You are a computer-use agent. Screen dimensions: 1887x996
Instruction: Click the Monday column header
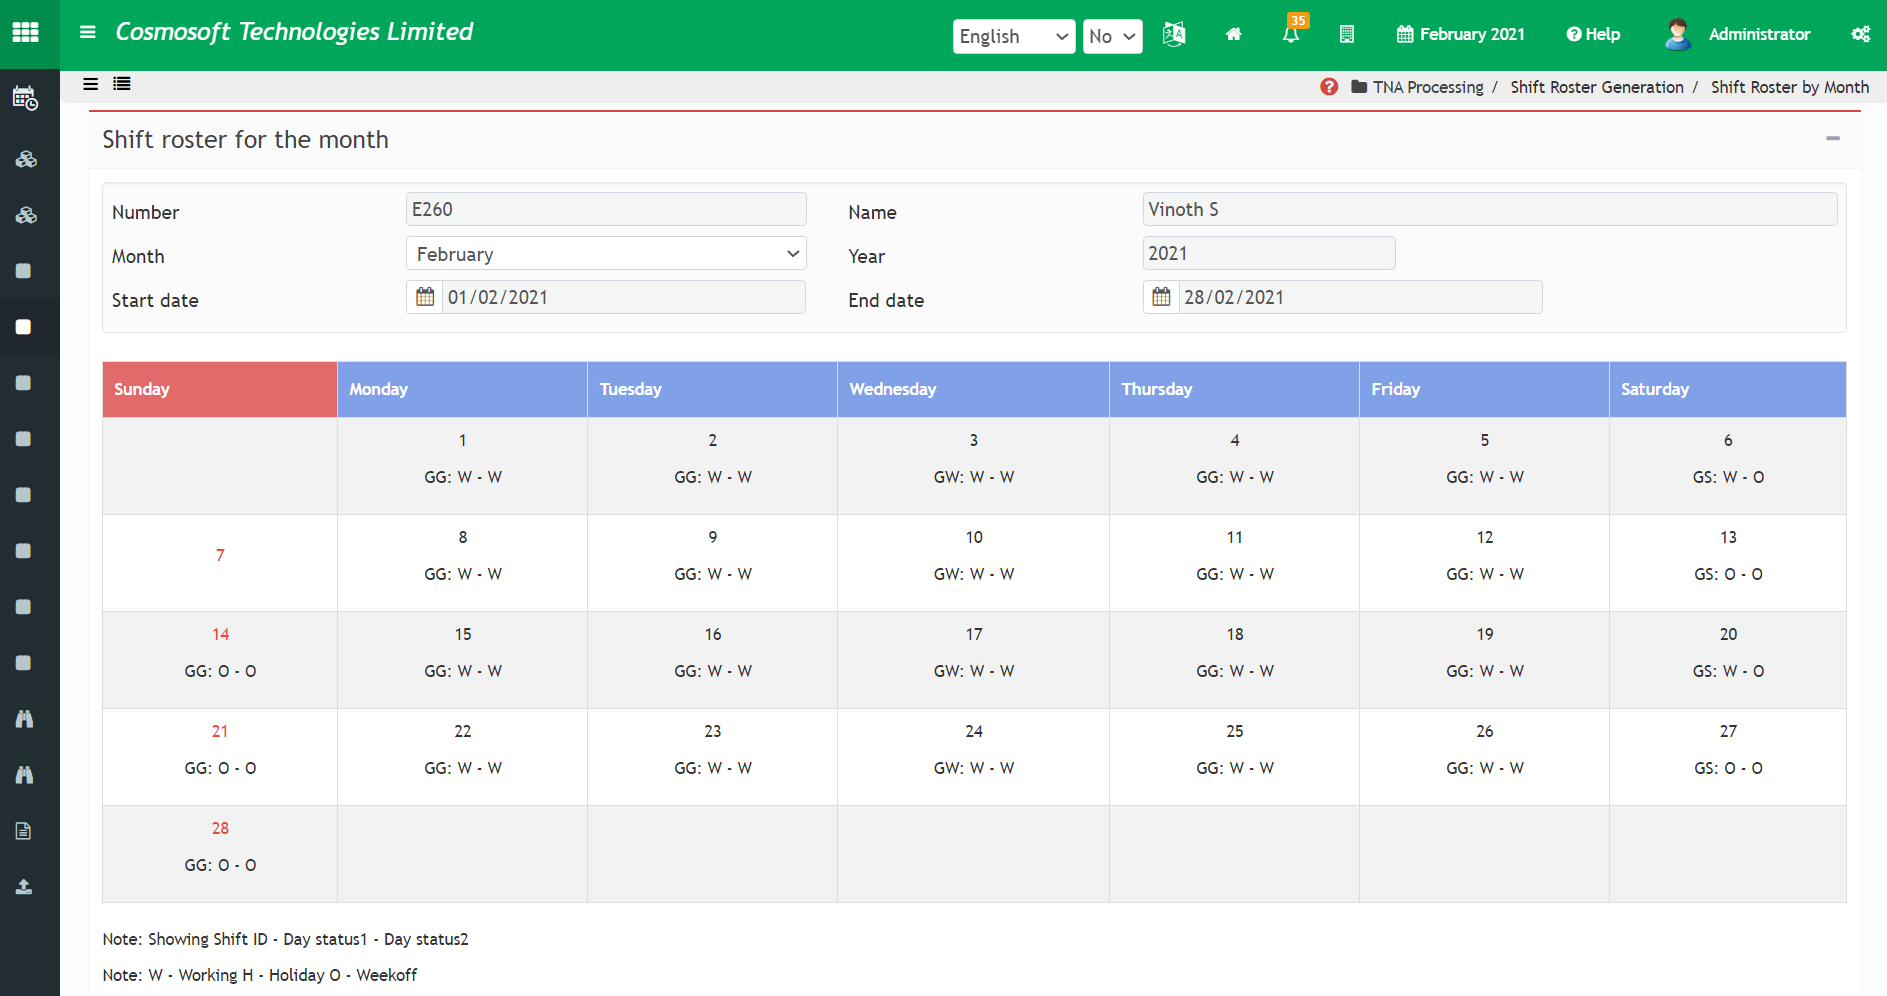[462, 389]
